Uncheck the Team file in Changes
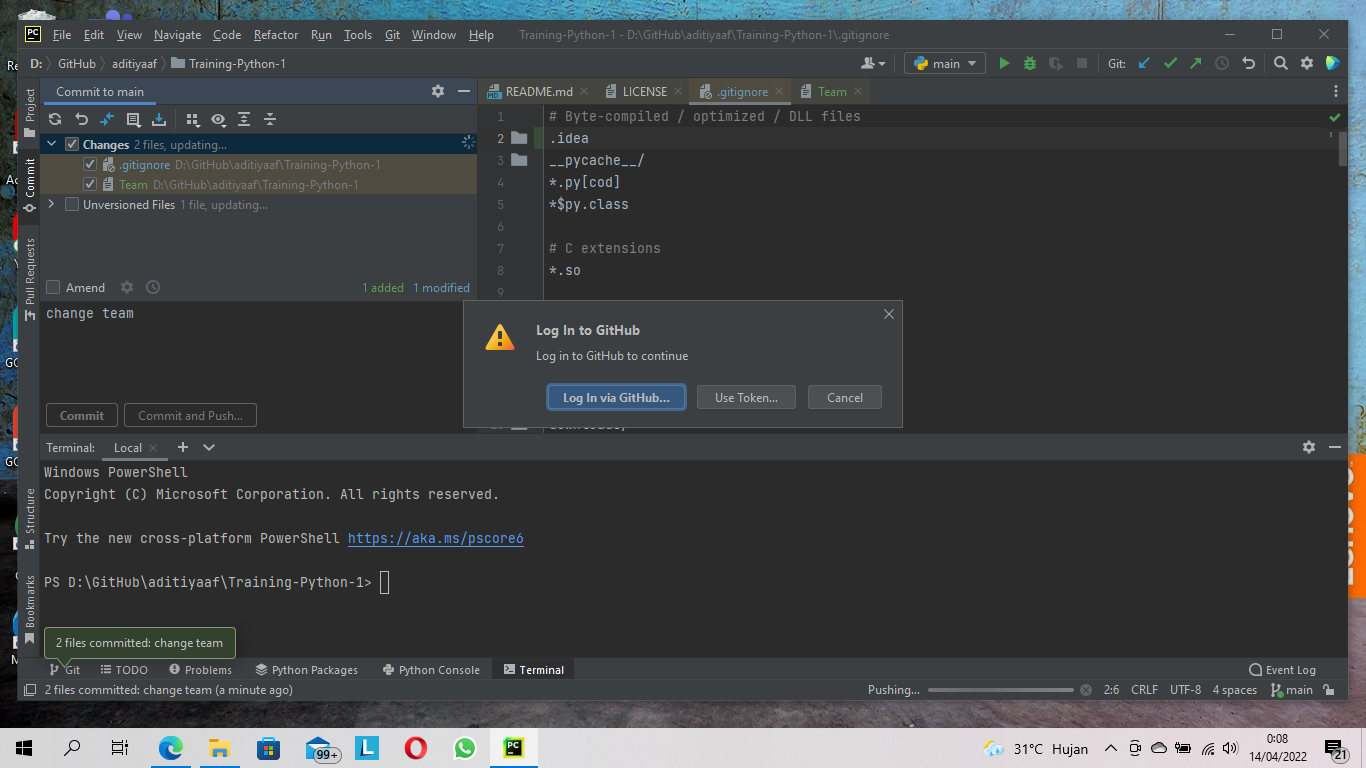The image size is (1366, 768). click(x=90, y=183)
